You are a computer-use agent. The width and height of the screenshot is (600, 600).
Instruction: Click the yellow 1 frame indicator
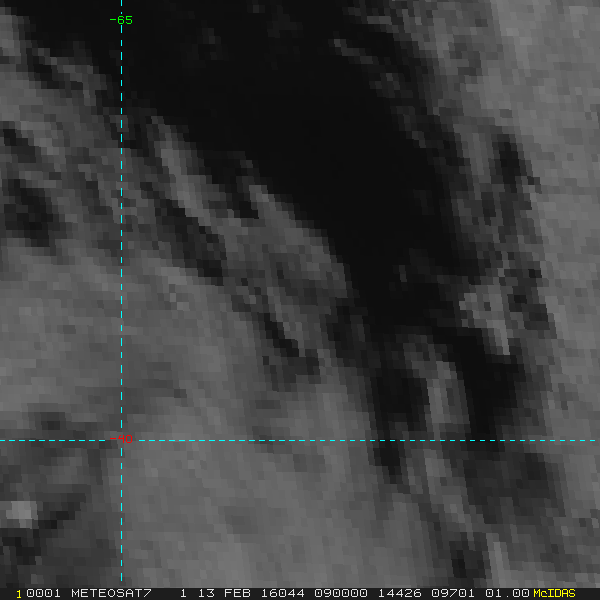click(19, 594)
